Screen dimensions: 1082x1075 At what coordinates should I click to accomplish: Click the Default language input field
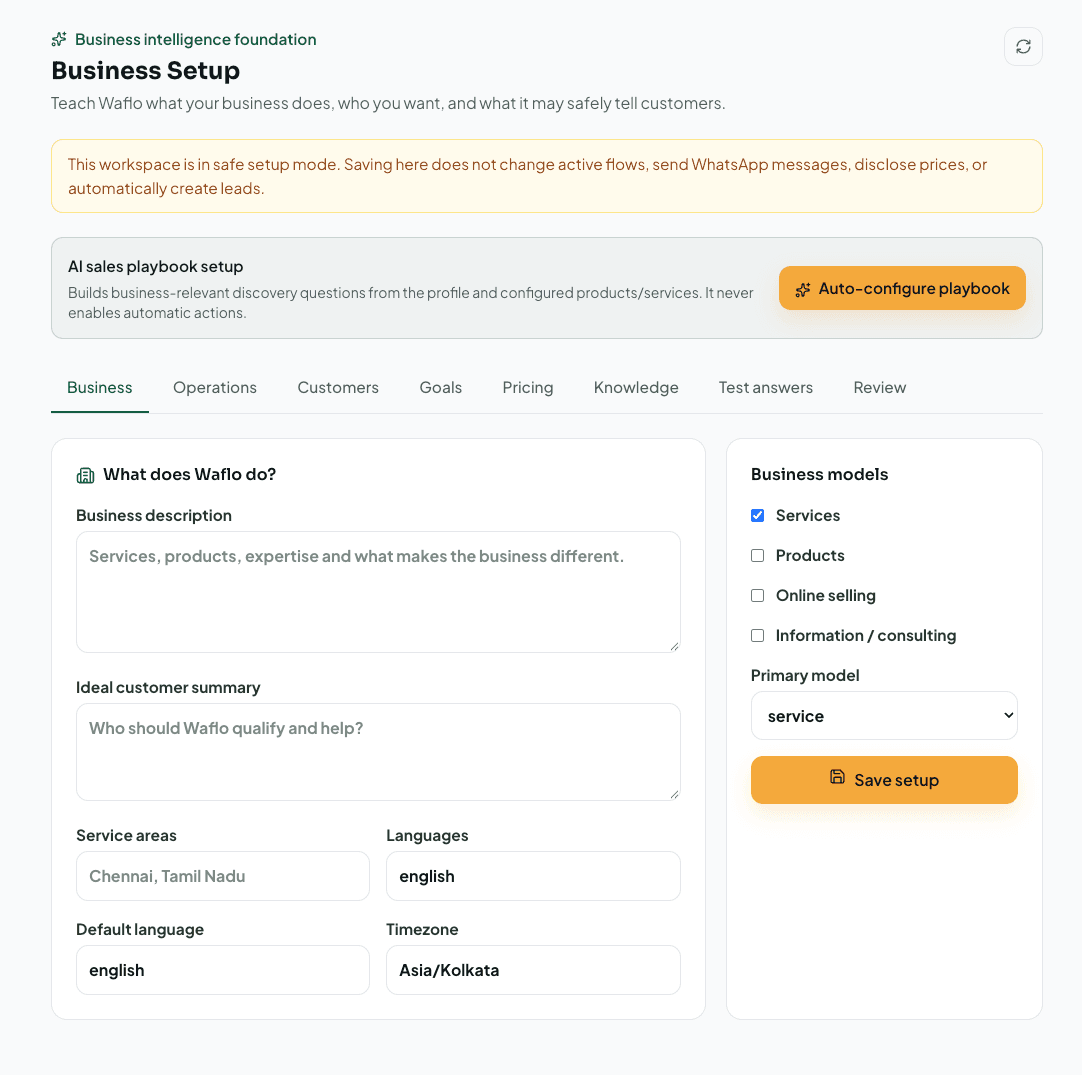coord(223,970)
